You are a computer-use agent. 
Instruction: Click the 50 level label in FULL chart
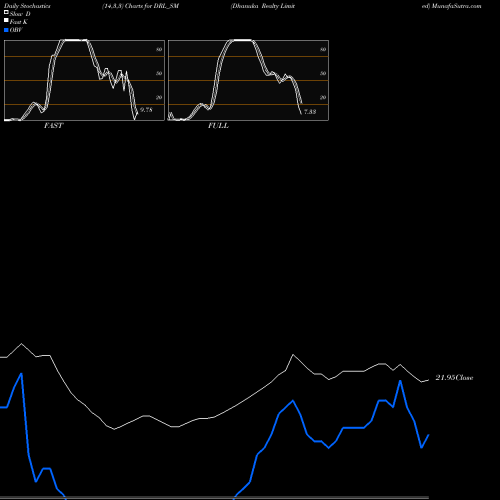(323, 73)
